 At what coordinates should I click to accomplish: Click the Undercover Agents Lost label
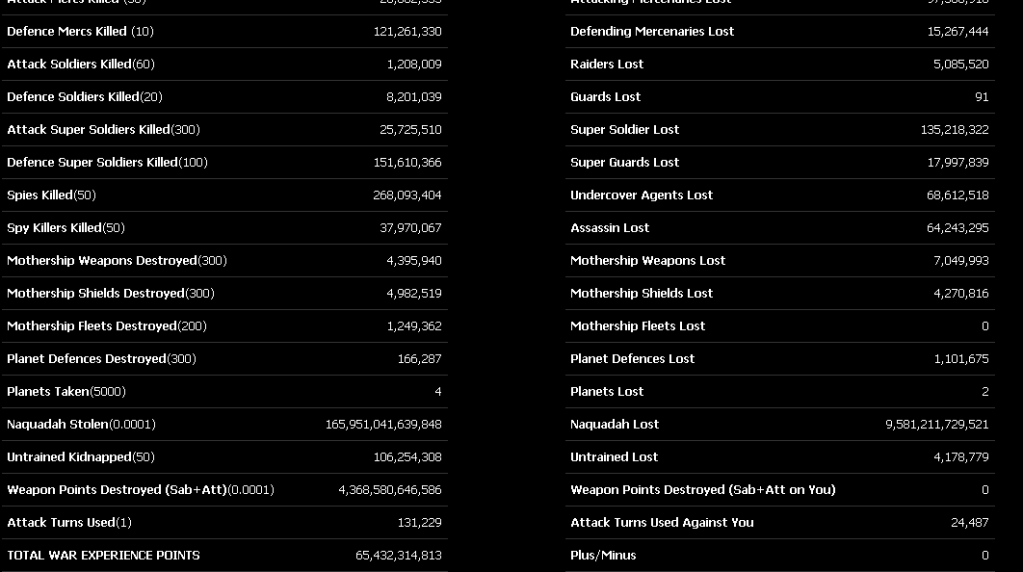641,195
